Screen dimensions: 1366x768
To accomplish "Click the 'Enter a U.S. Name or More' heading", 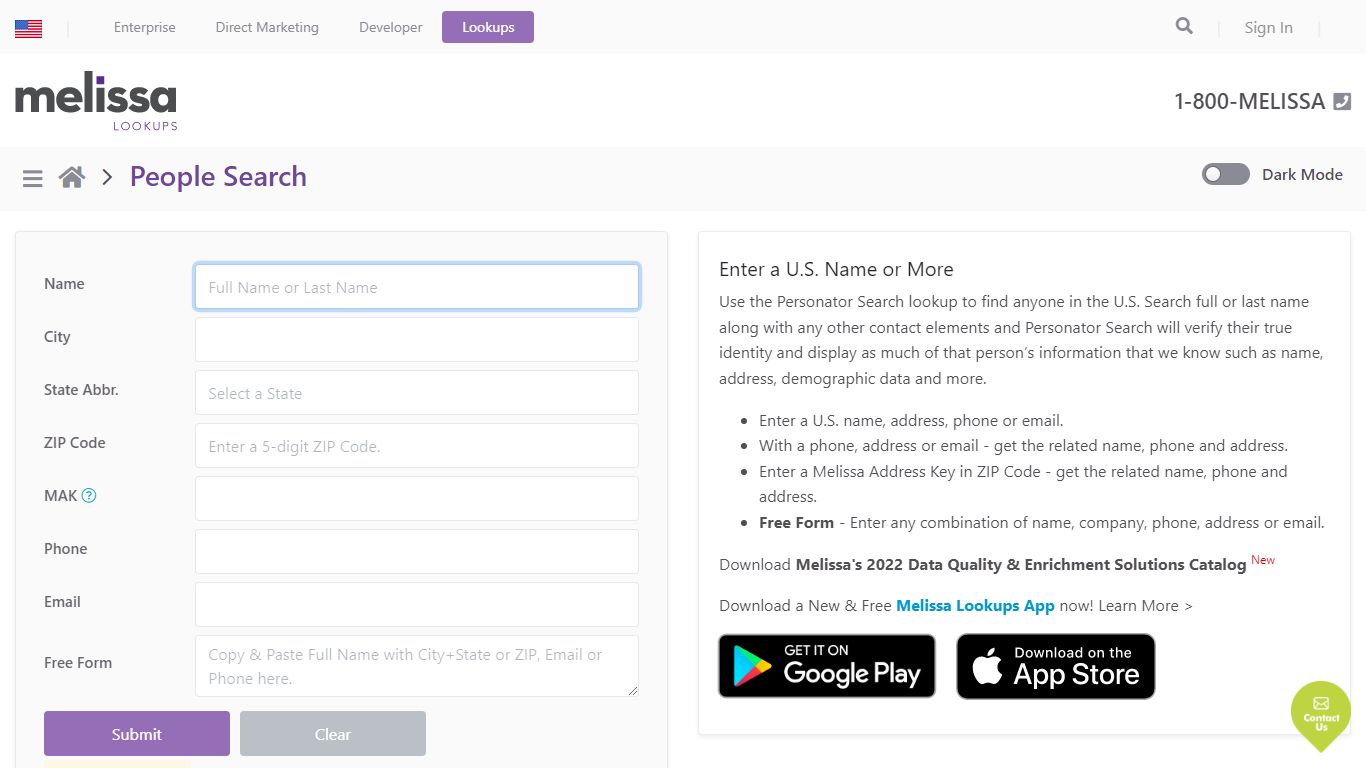I will pos(836,269).
